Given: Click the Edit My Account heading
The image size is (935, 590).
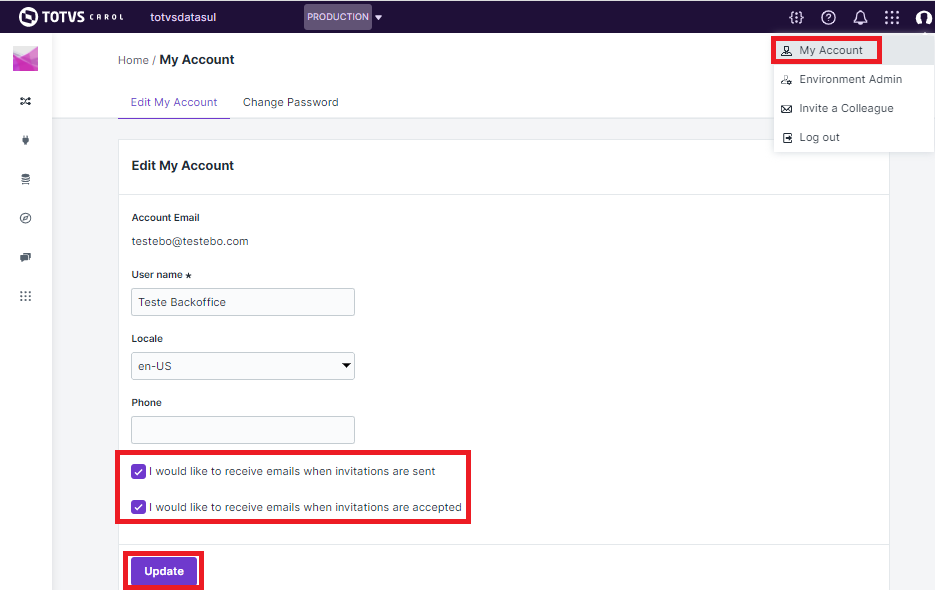Looking at the screenshot, I should point(182,166).
